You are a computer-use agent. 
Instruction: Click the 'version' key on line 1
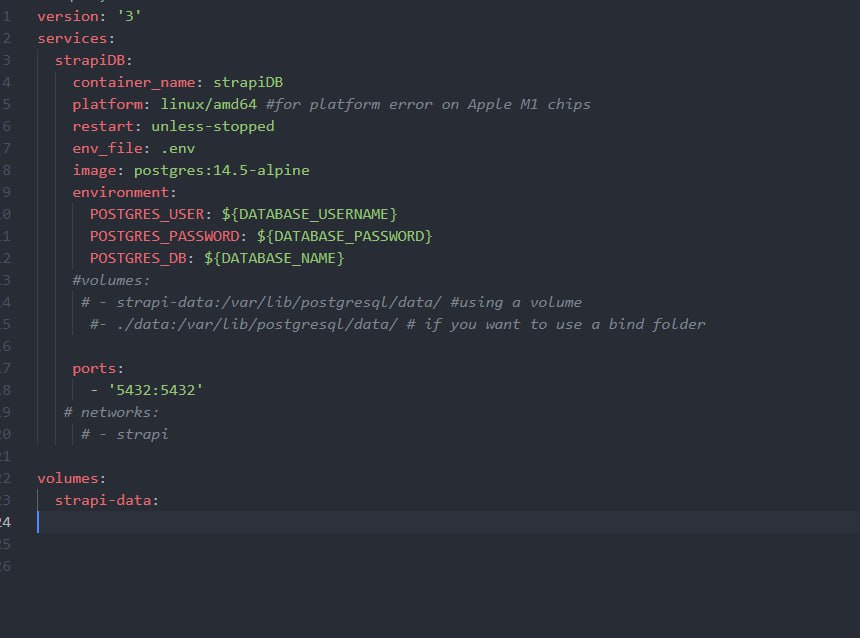pos(68,16)
